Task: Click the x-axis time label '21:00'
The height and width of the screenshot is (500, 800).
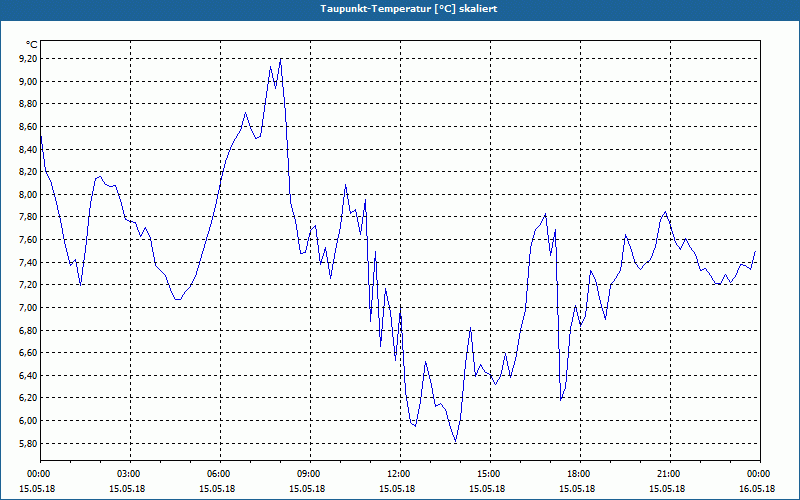Action: tap(669, 474)
